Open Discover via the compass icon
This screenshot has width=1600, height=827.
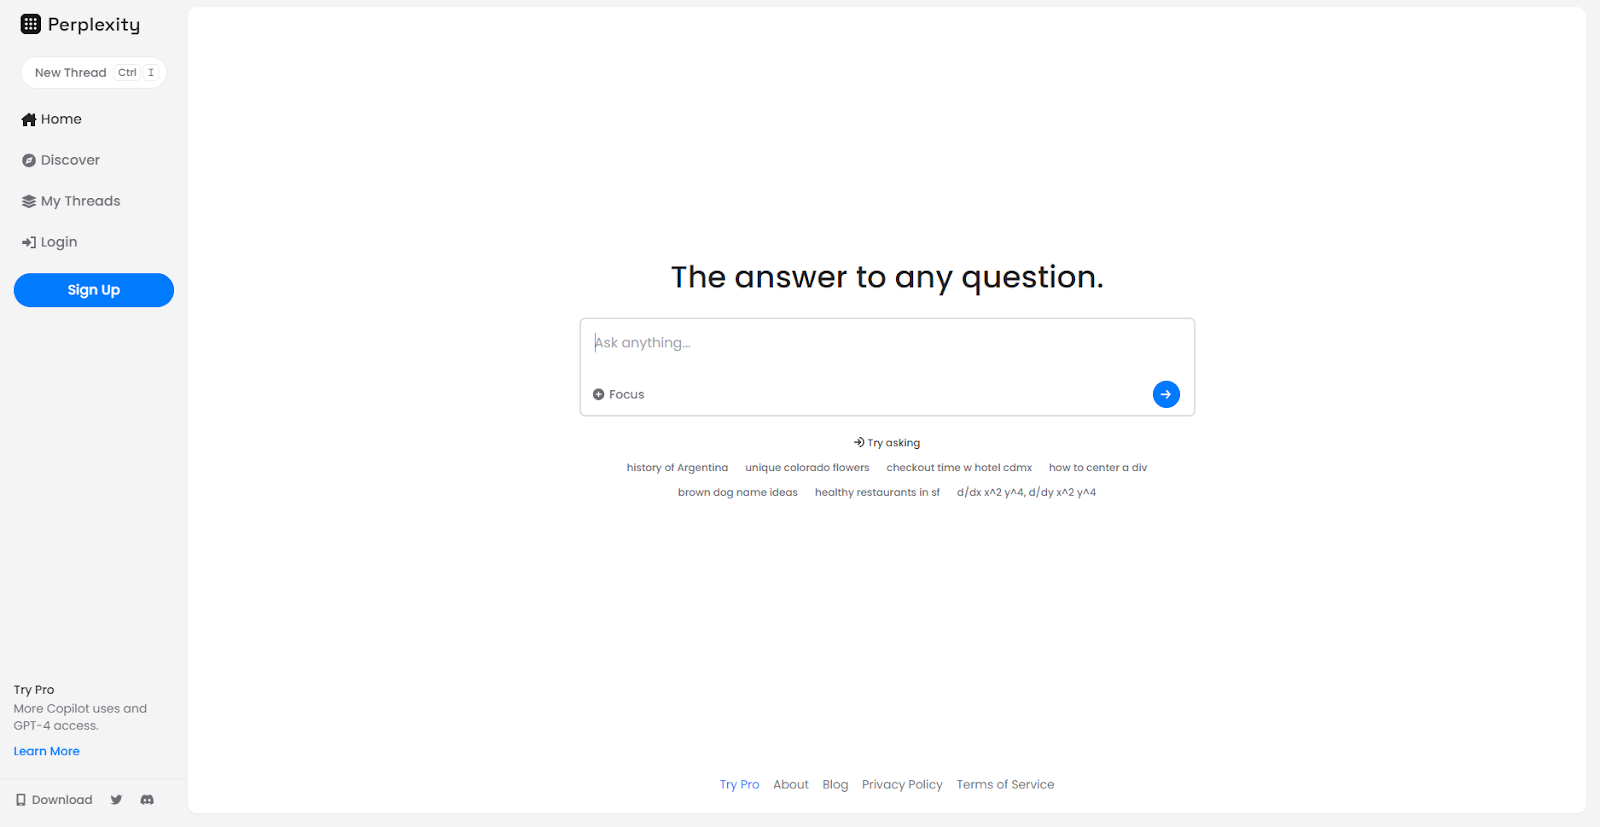point(27,160)
